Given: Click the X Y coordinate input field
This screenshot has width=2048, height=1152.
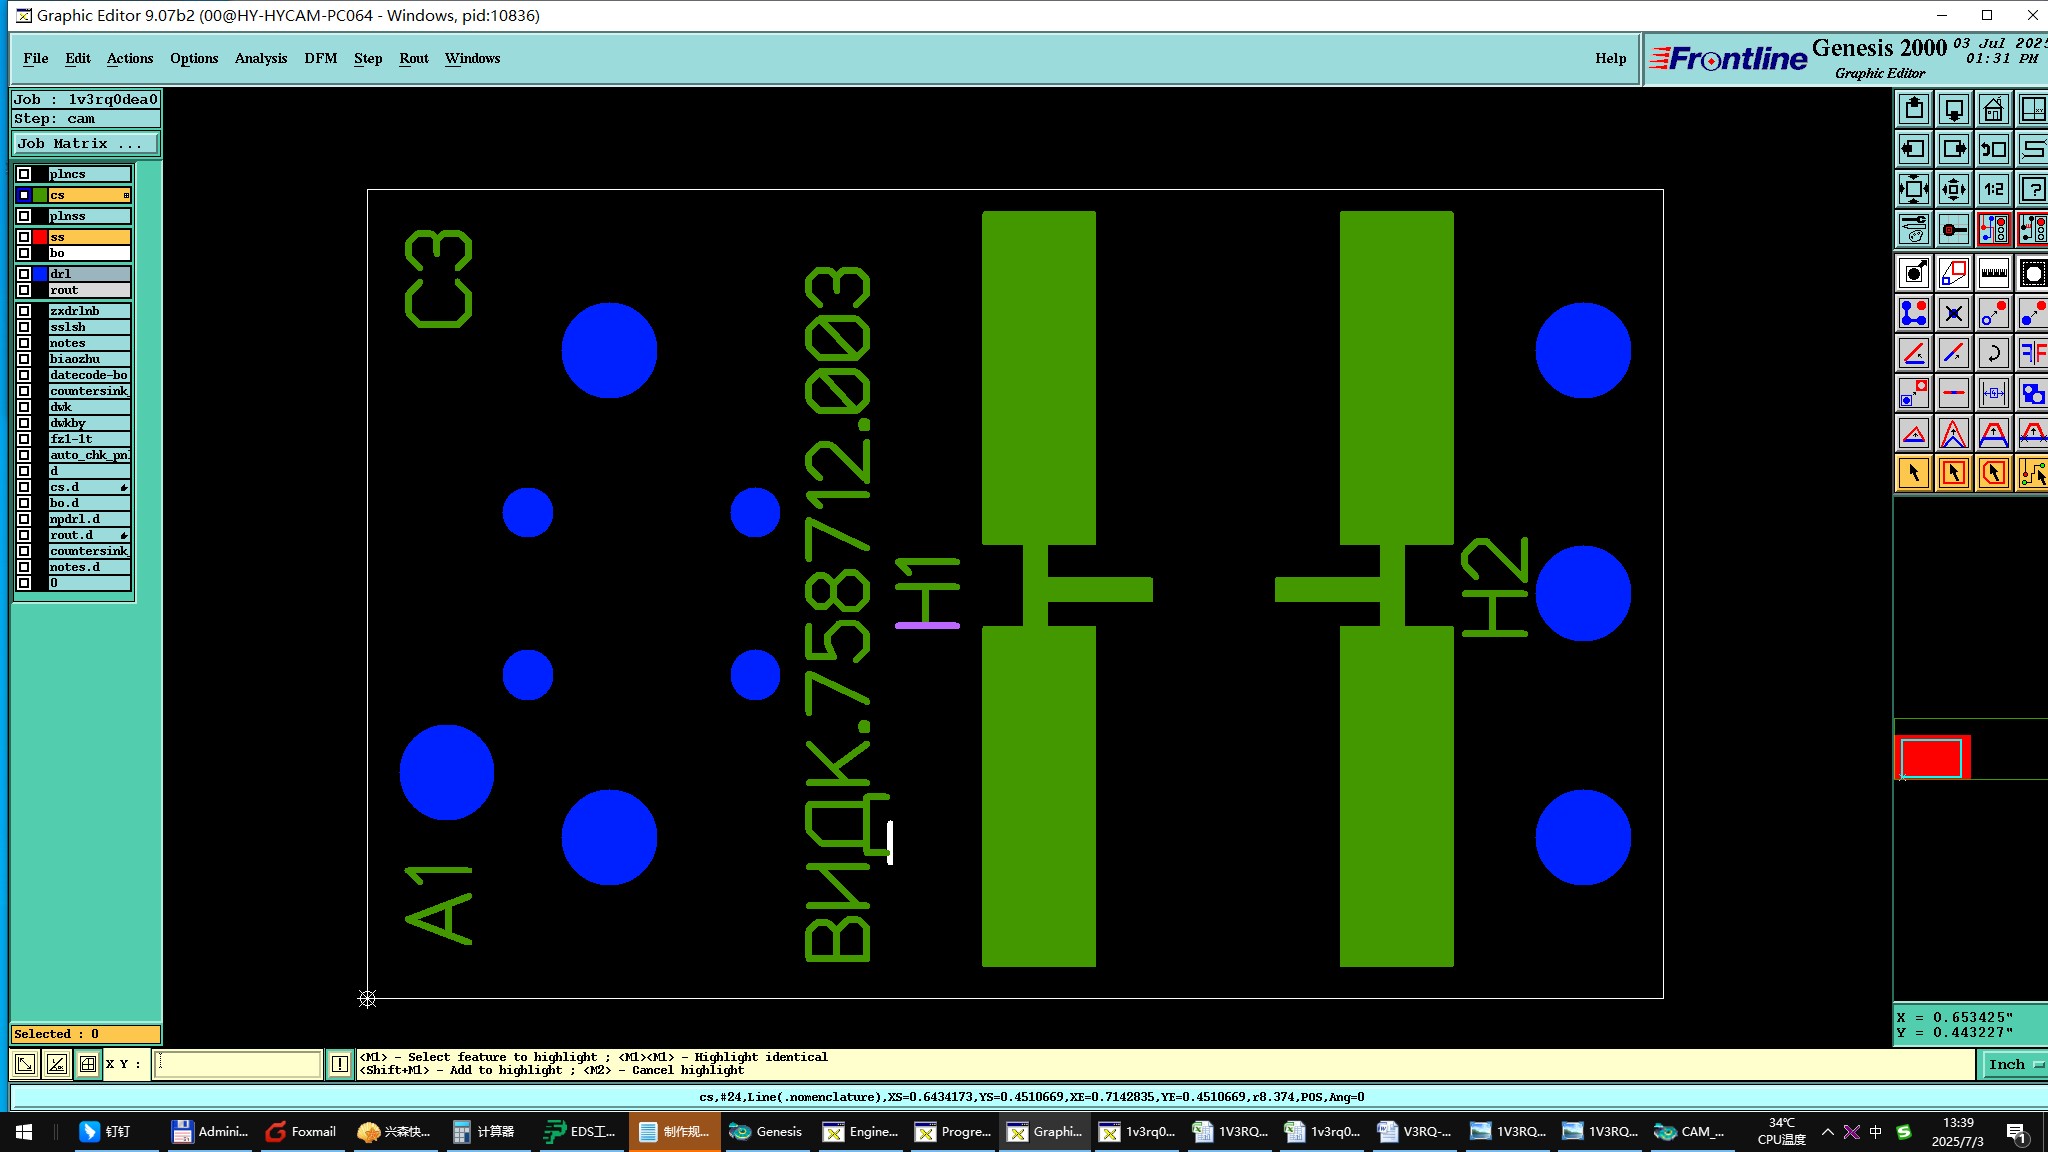Looking at the screenshot, I should click(238, 1064).
